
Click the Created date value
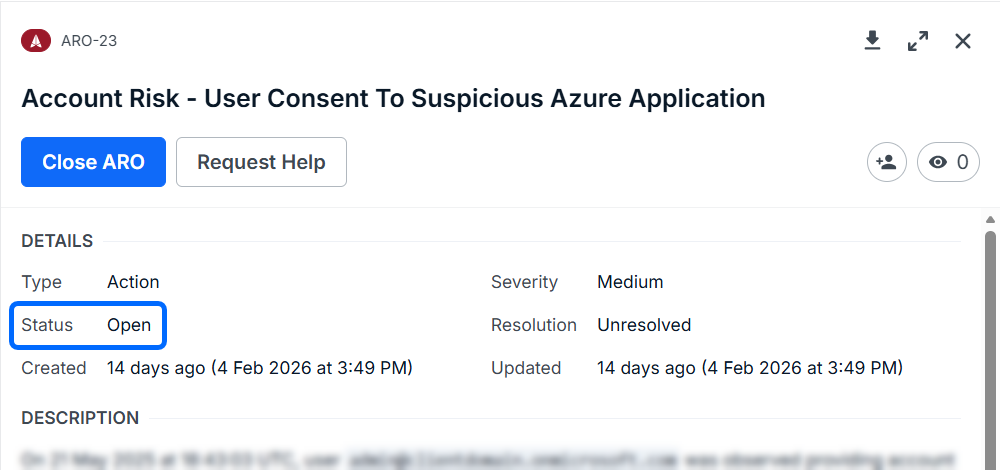pyautogui.click(x=259, y=368)
